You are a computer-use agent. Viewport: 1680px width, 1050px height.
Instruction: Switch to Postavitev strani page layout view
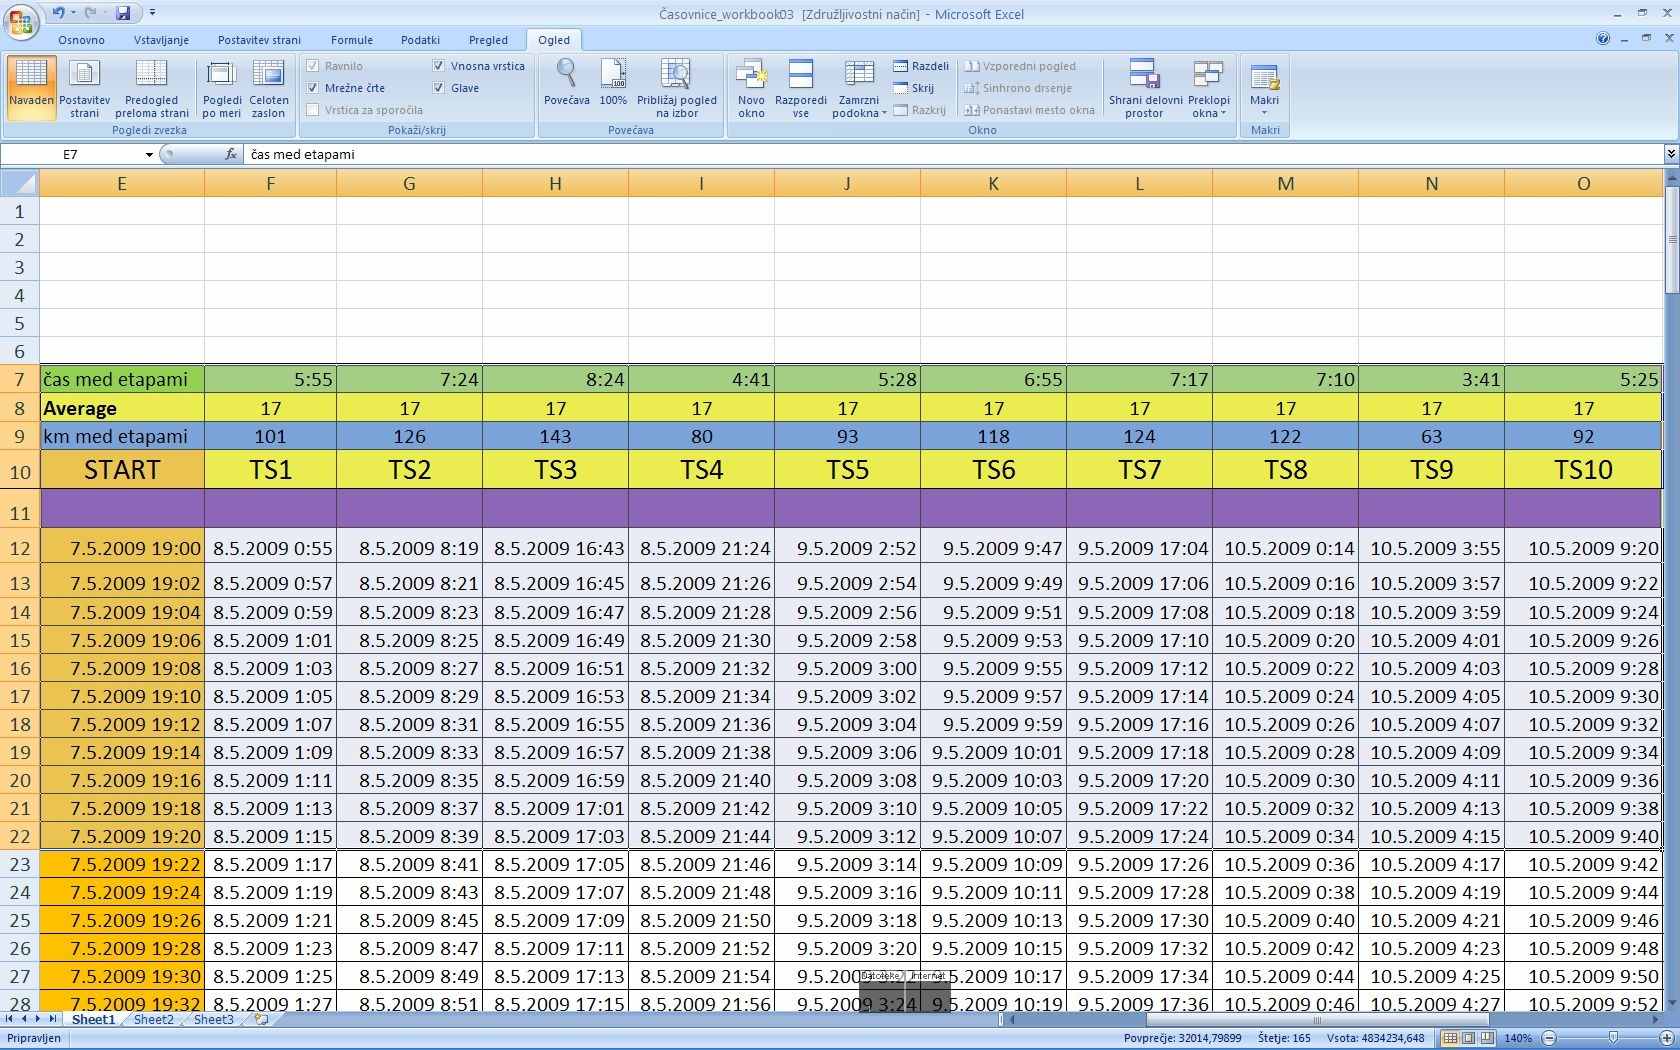pyautogui.click(x=84, y=88)
